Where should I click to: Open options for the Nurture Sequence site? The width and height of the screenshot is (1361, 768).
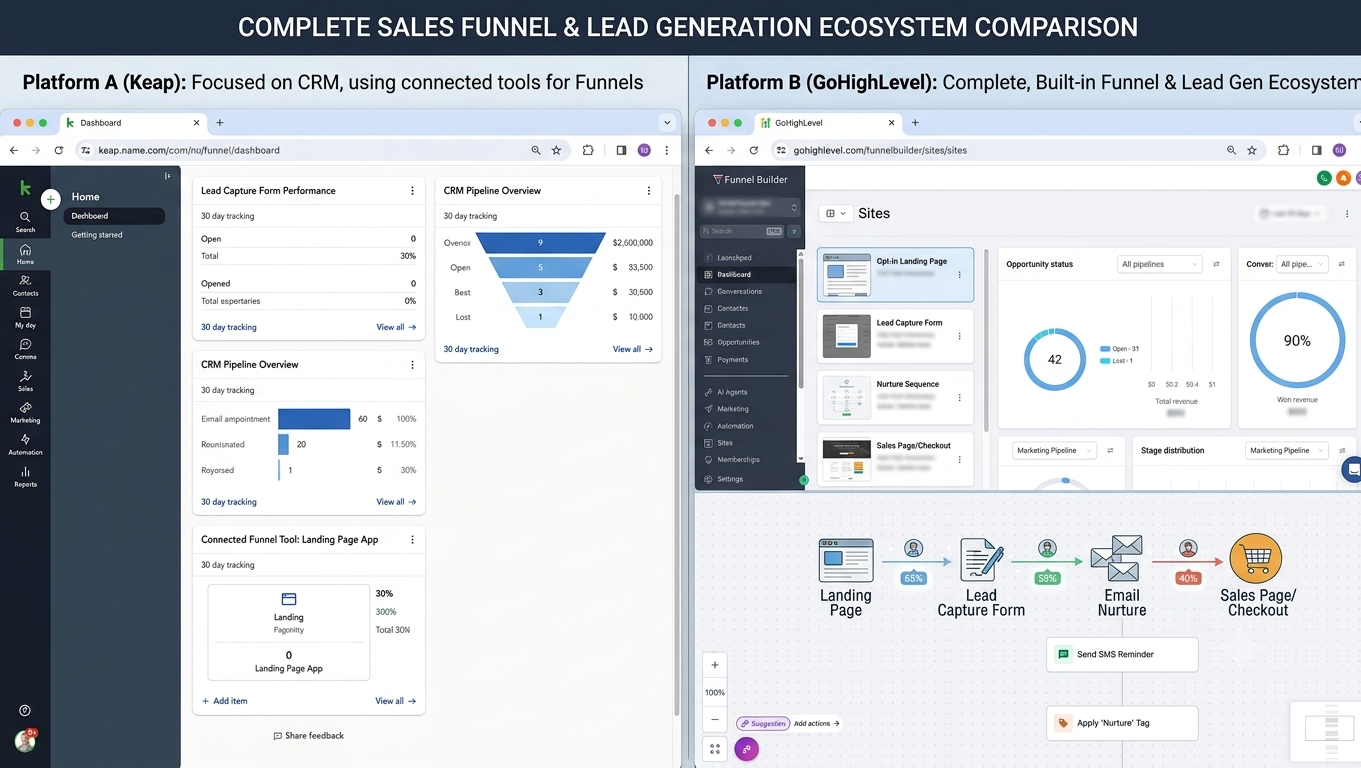click(x=959, y=397)
